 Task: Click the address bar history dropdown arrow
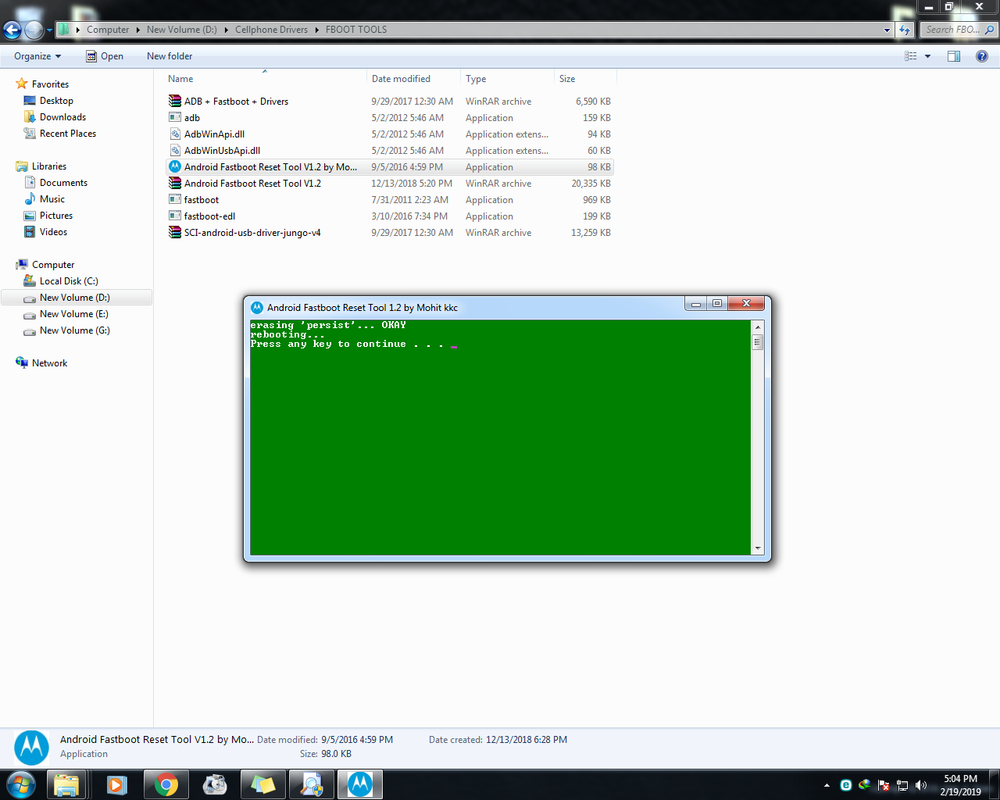886,29
